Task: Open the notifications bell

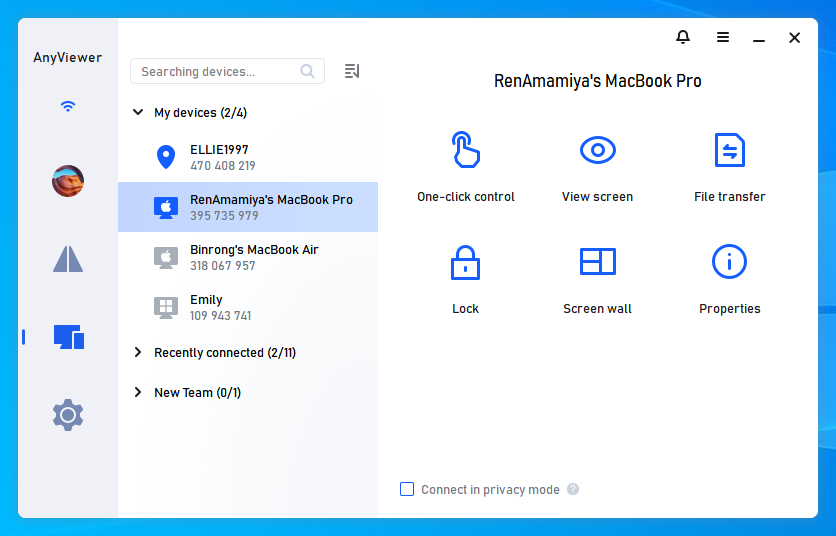Action: click(x=683, y=37)
